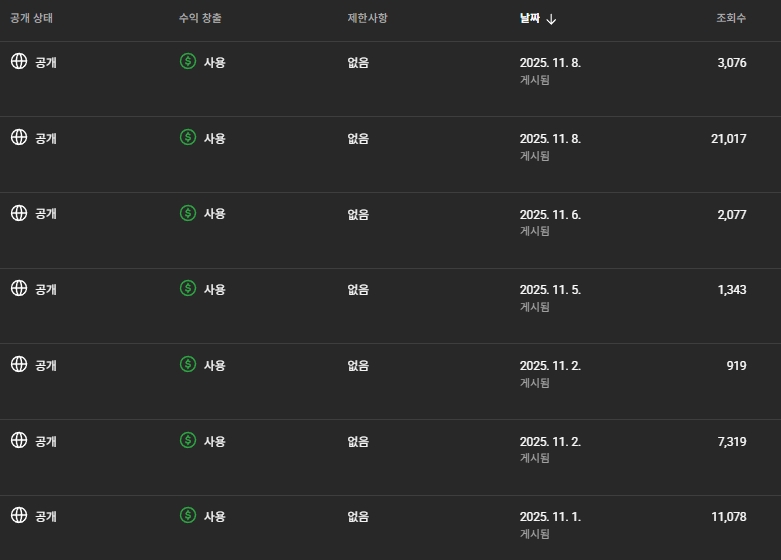The image size is (781, 560).
Task: Click the 7,319 view count
Action: pyautogui.click(x=731, y=441)
